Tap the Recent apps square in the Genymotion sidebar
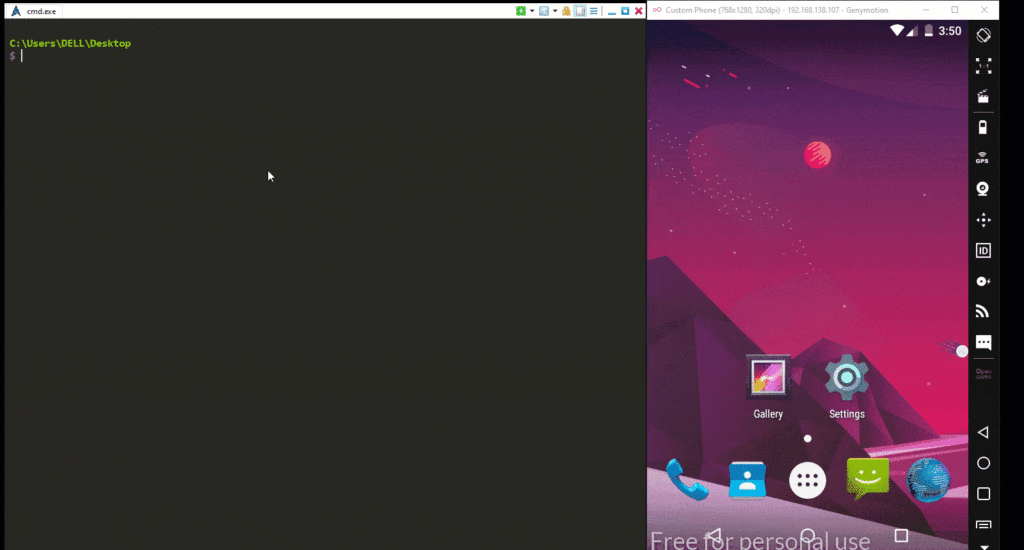Viewport: 1024px width, 550px height. [984, 494]
